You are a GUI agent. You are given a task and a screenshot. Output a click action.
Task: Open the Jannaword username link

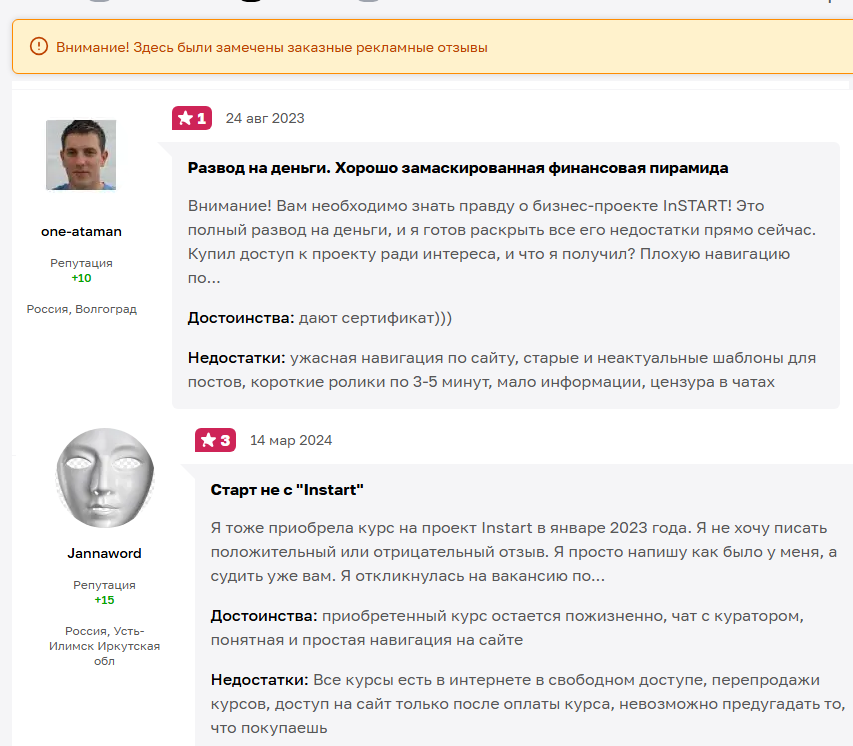(104, 553)
